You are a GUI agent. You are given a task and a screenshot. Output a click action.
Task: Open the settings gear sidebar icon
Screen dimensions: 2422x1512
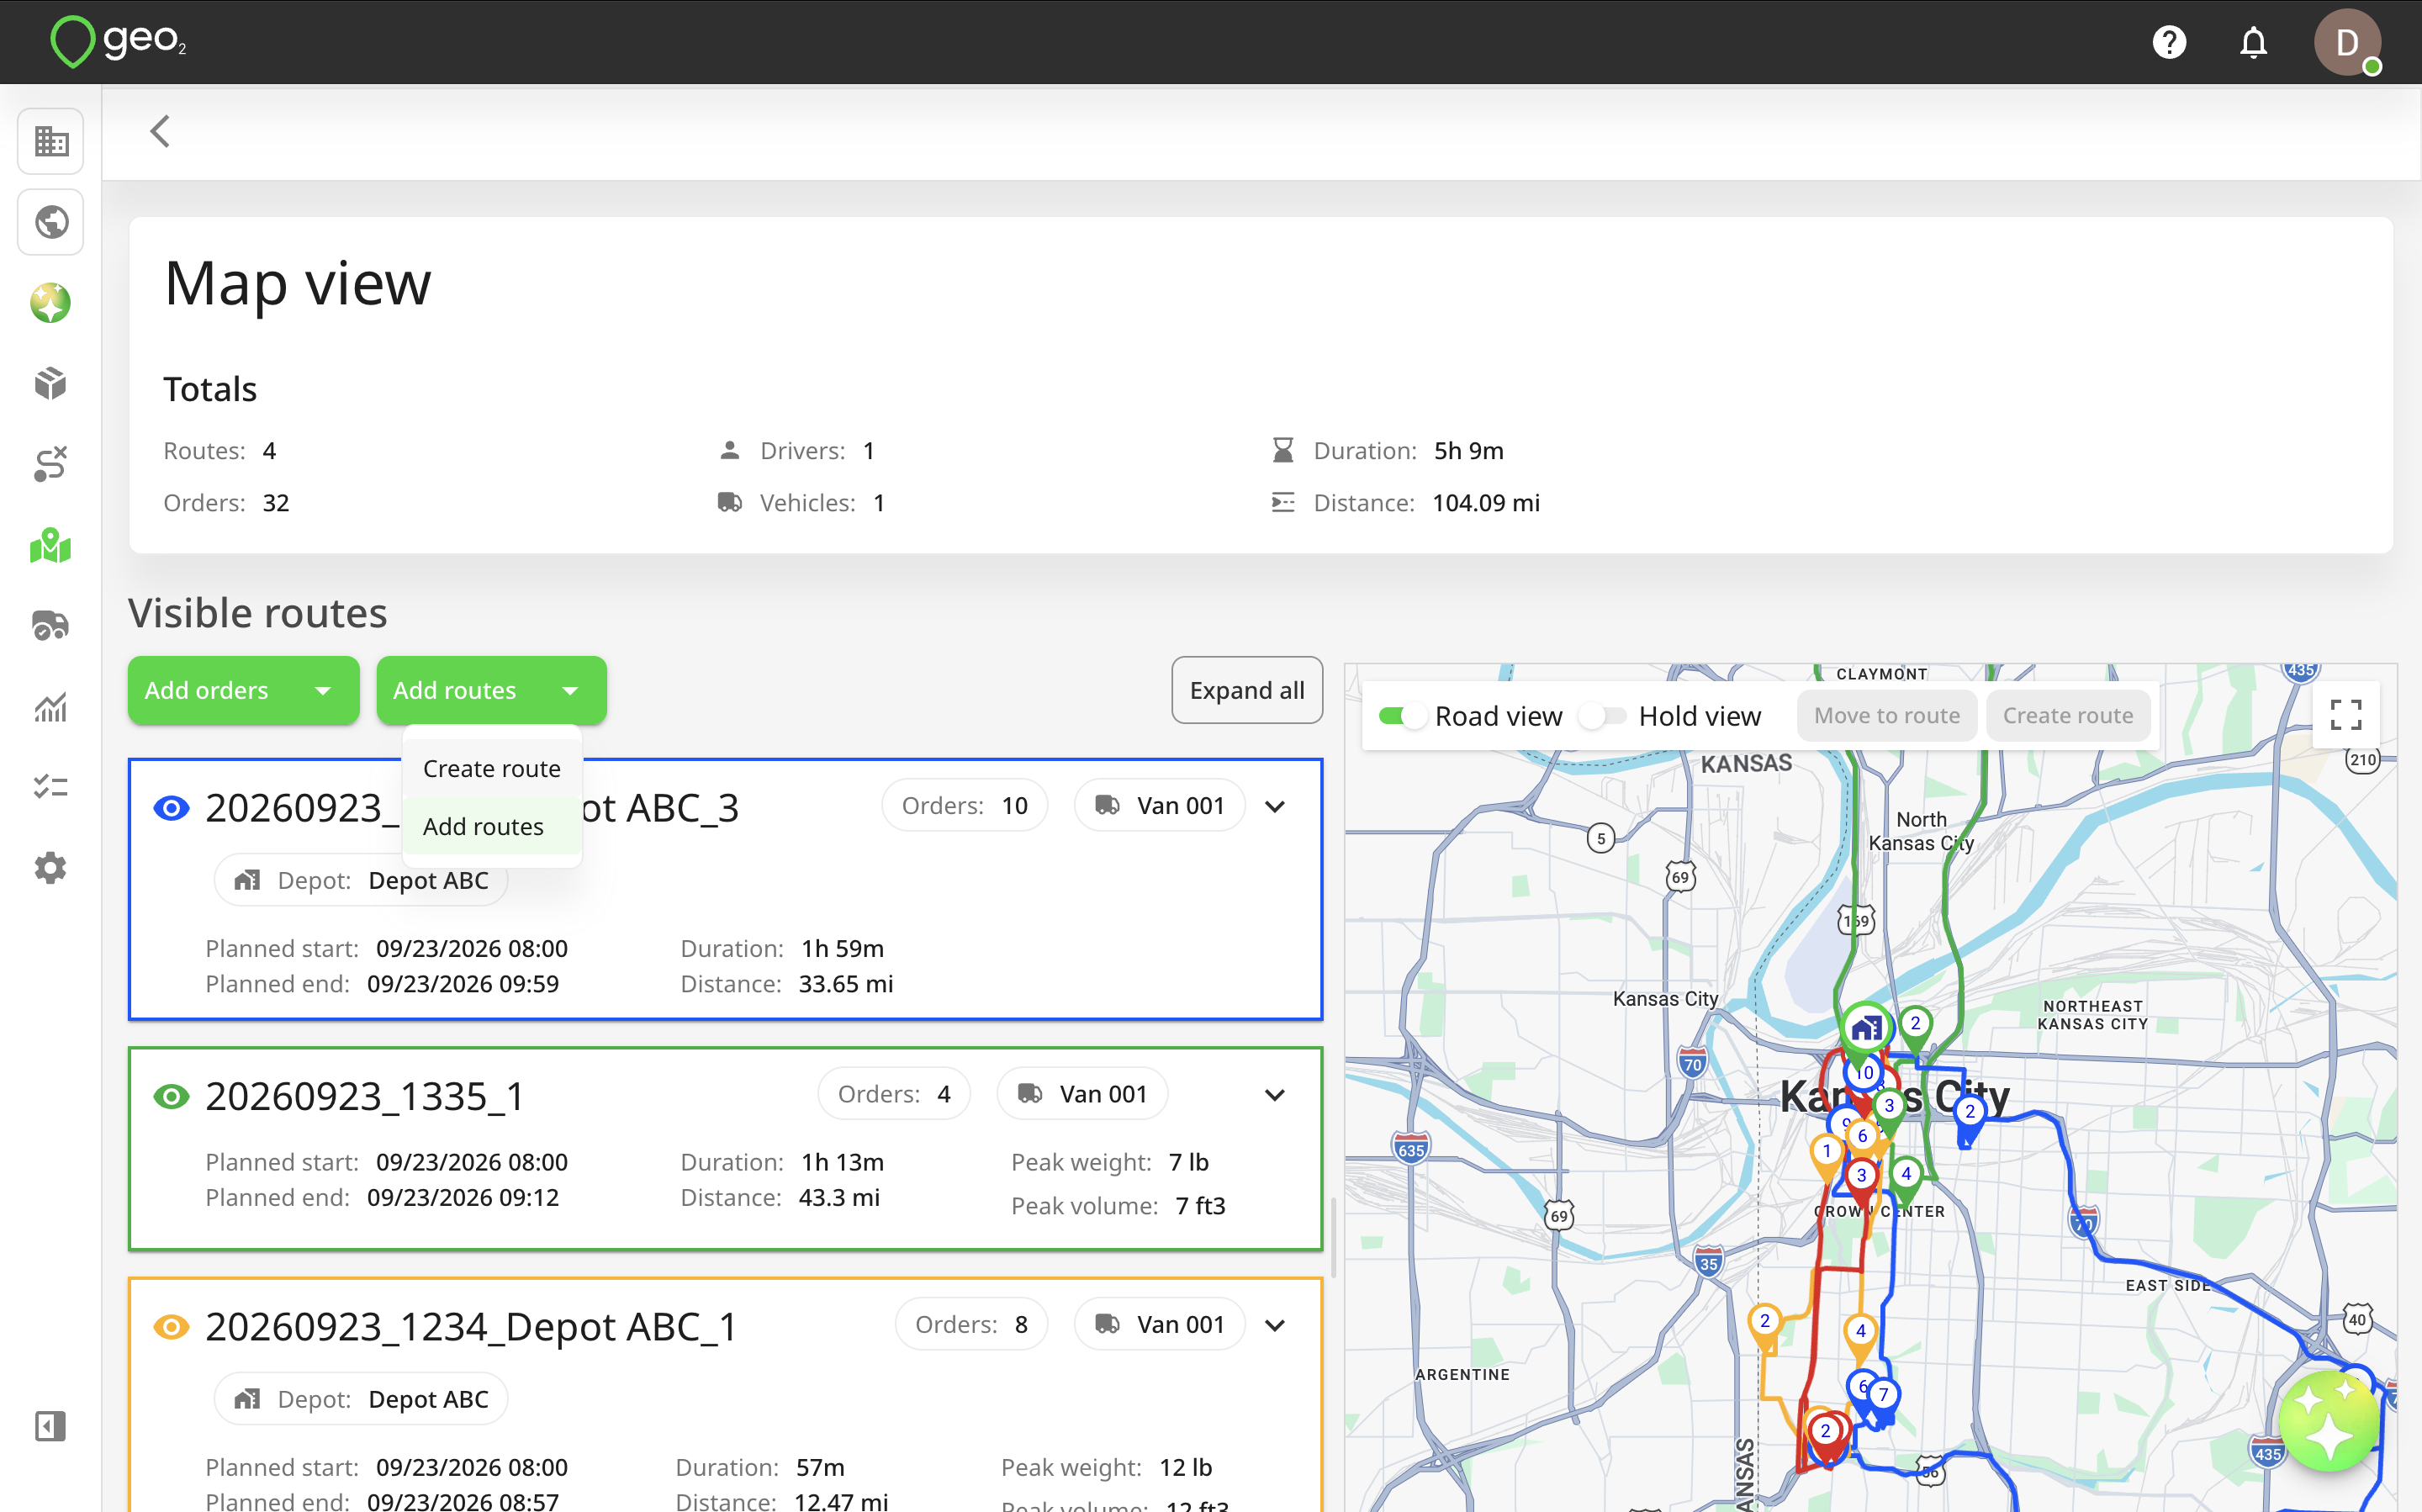coord(51,868)
